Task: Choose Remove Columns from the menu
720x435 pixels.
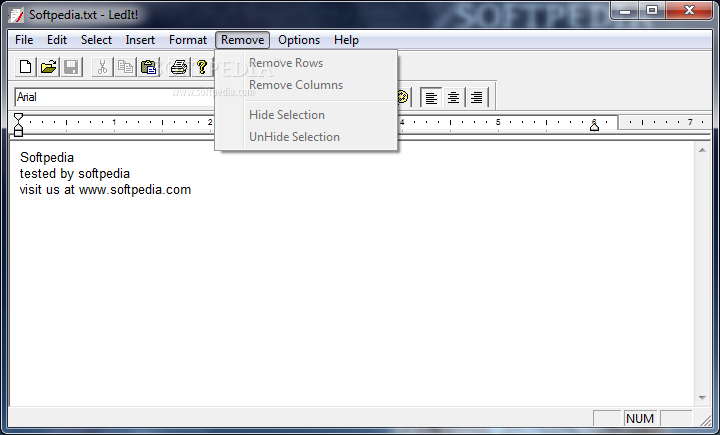Action: coord(306,85)
